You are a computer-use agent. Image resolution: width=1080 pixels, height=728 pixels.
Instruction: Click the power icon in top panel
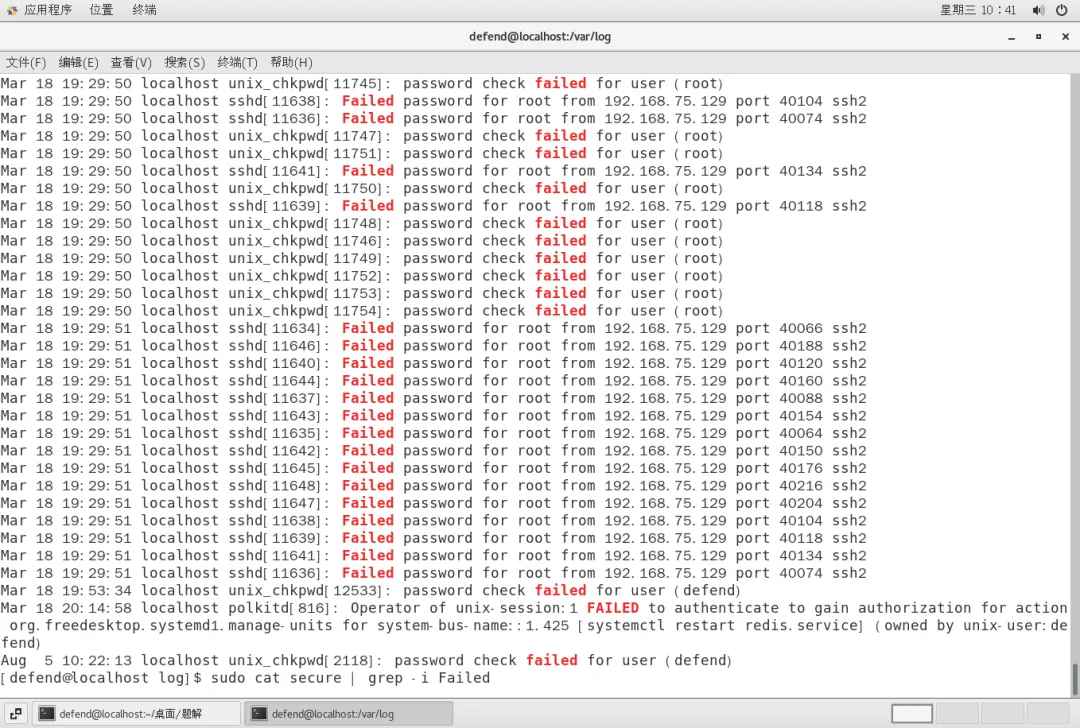[1061, 10]
